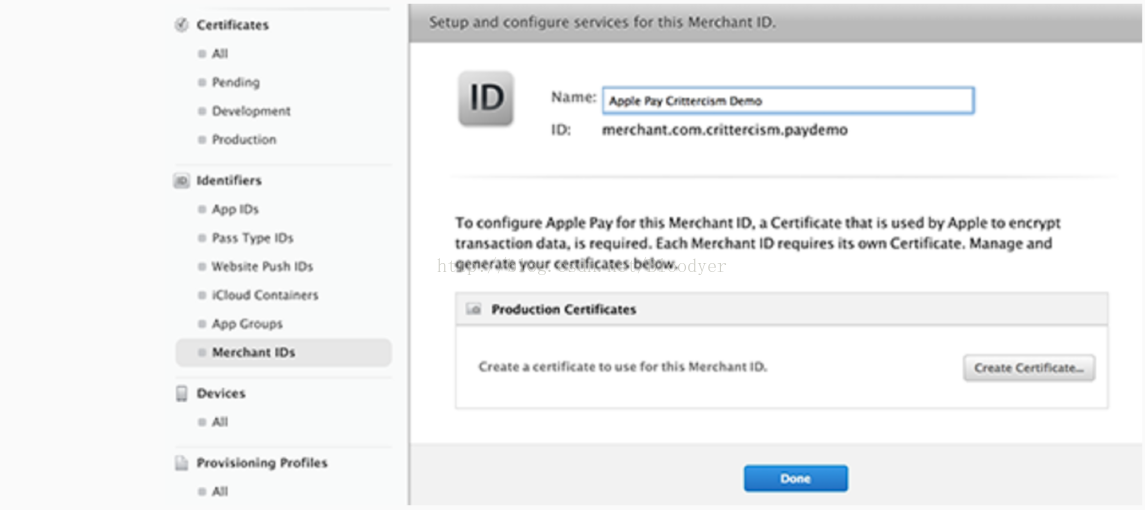Click the 'To configure Apple Pay' paragraph
1145x510 pixels.
tap(758, 243)
